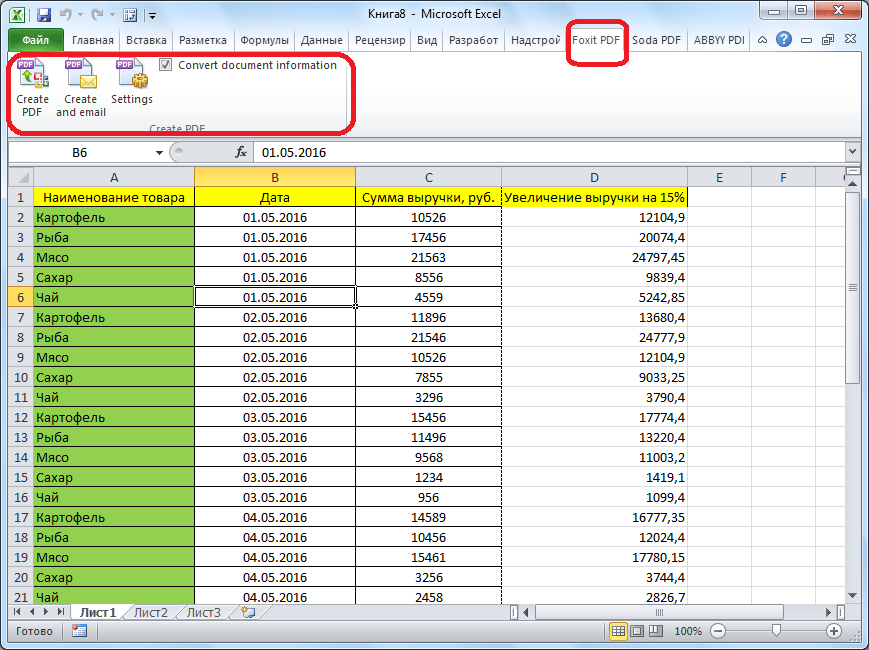The height and width of the screenshot is (650, 869).
Task: Click the insert new worksheet icon
Action: click(248, 612)
